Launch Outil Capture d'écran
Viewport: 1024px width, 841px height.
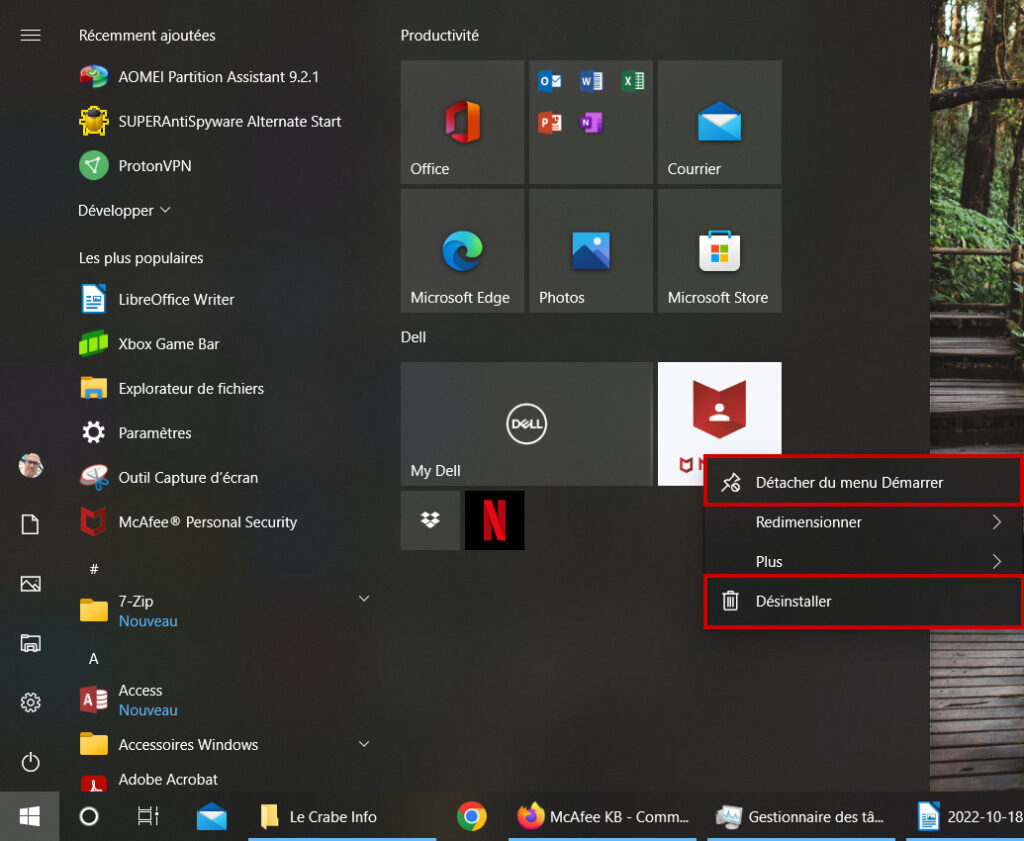click(169, 477)
